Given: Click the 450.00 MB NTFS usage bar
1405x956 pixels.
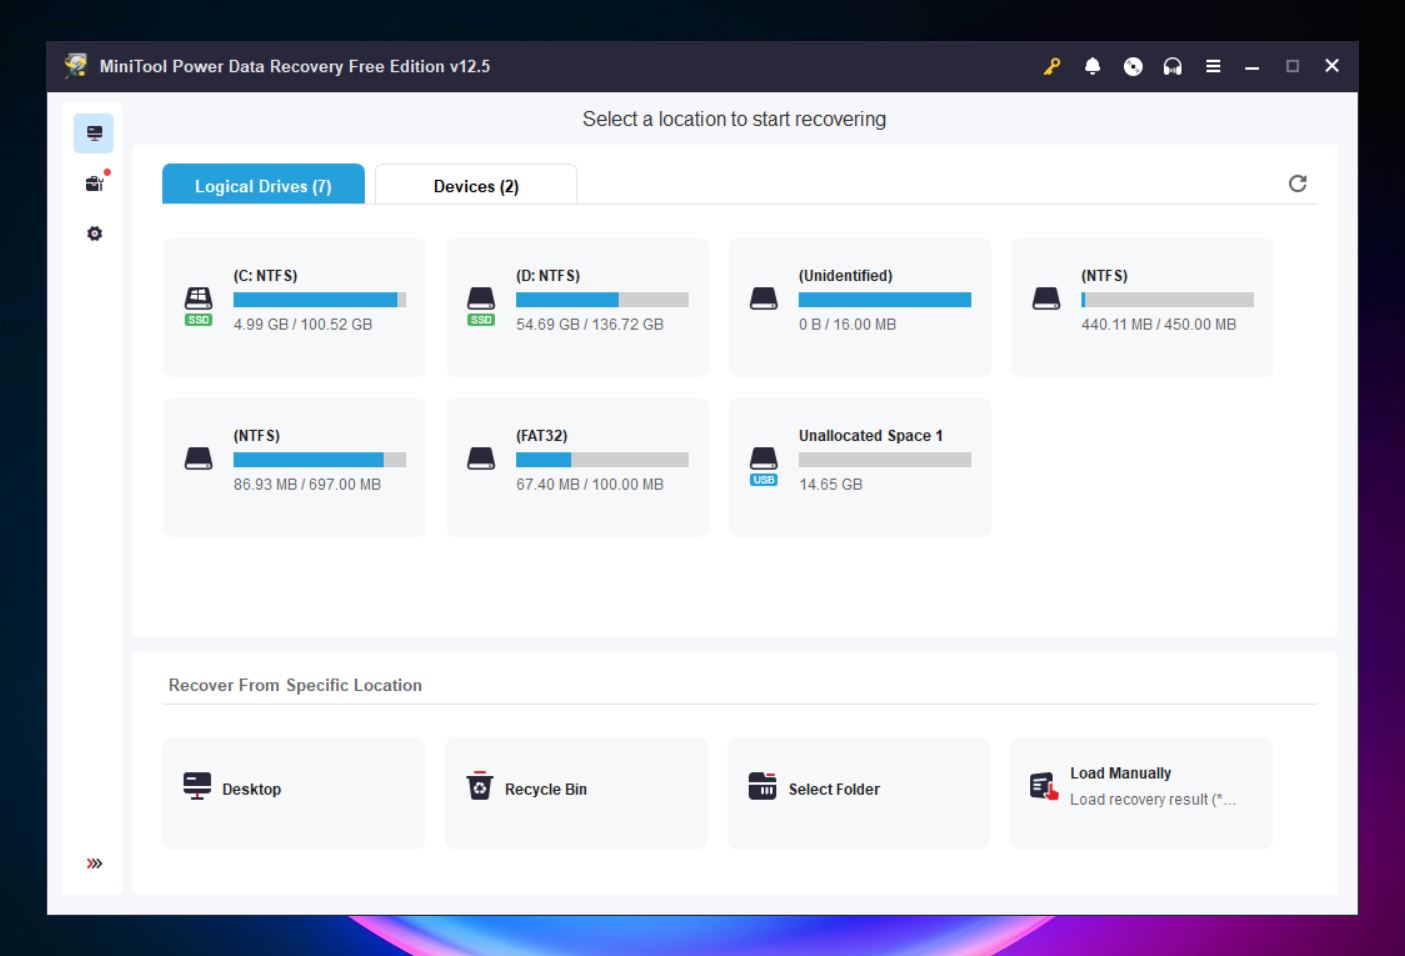Looking at the screenshot, I should point(1167,299).
